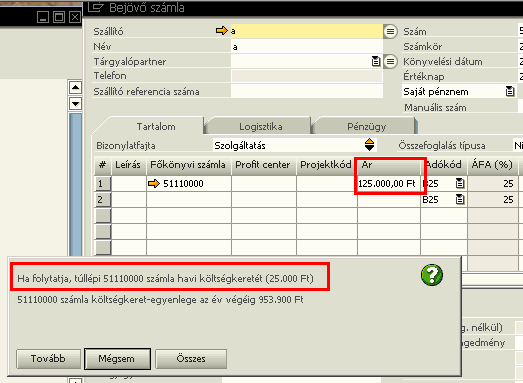Switch to the Tartalom tab
Viewport: 523px width, 383px height.
pyautogui.click(x=156, y=126)
